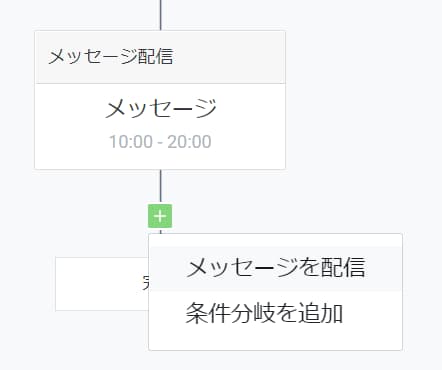Select メッセージを配信 from the popup menu

275,268
